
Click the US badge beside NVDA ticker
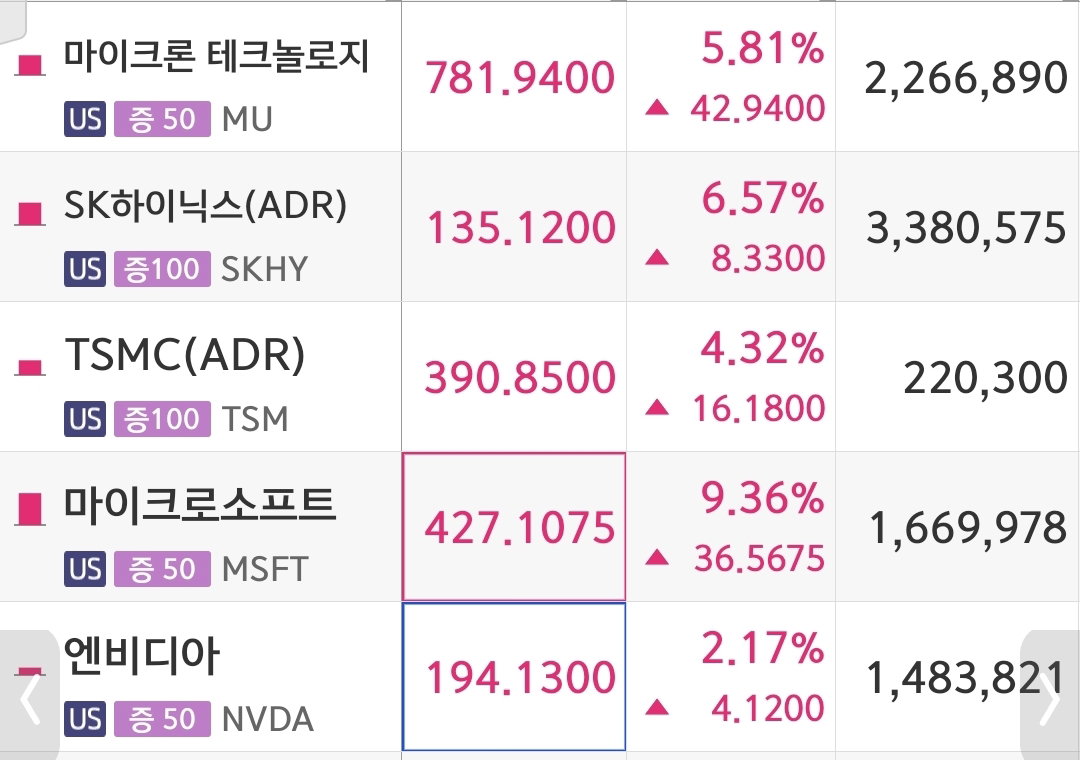point(85,719)
